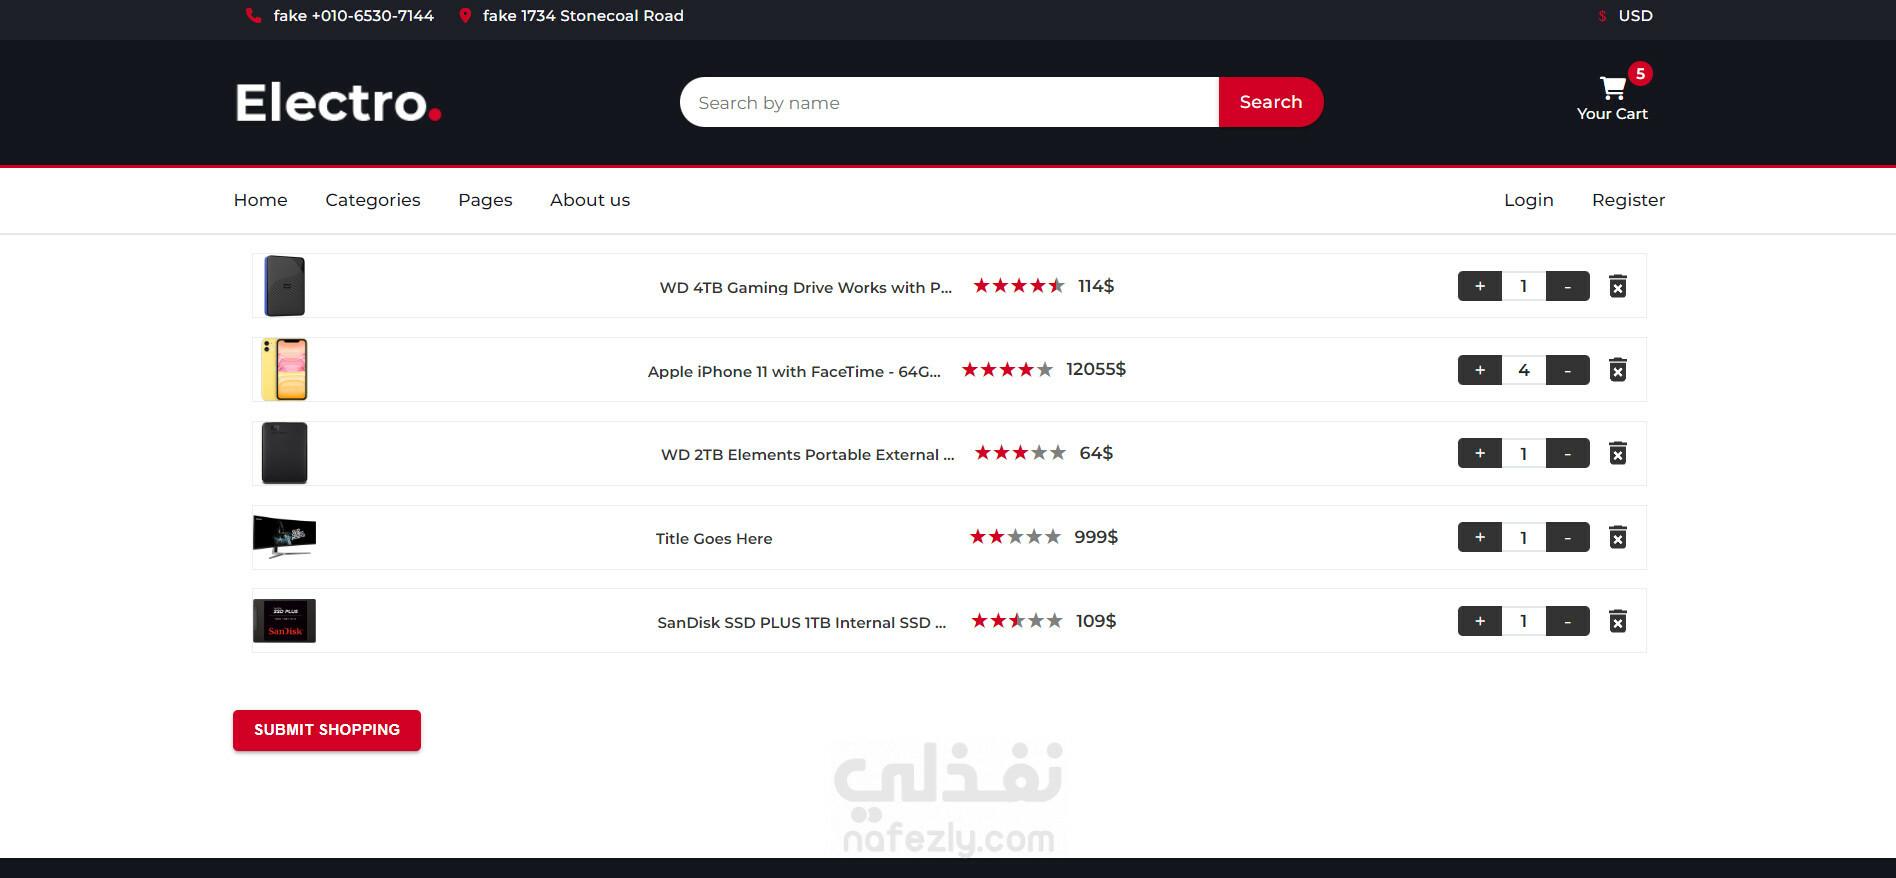Click the location pin icon beside Stonecoal Road
Image resolution: width=1896 pixels, height=878 pixels.
click(x=465, y=16)
